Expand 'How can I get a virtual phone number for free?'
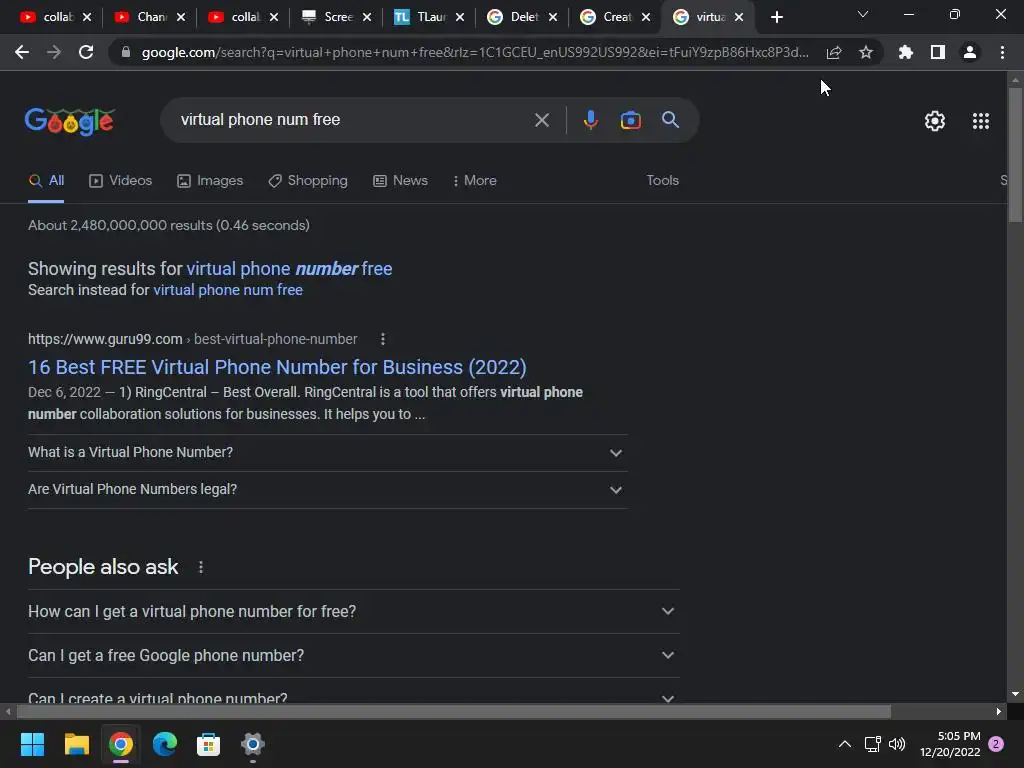1024x768 pixels. coord(353,611)
